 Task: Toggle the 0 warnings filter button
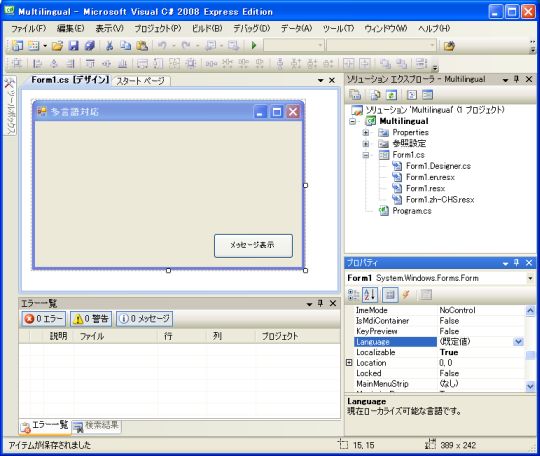[91, 319]
